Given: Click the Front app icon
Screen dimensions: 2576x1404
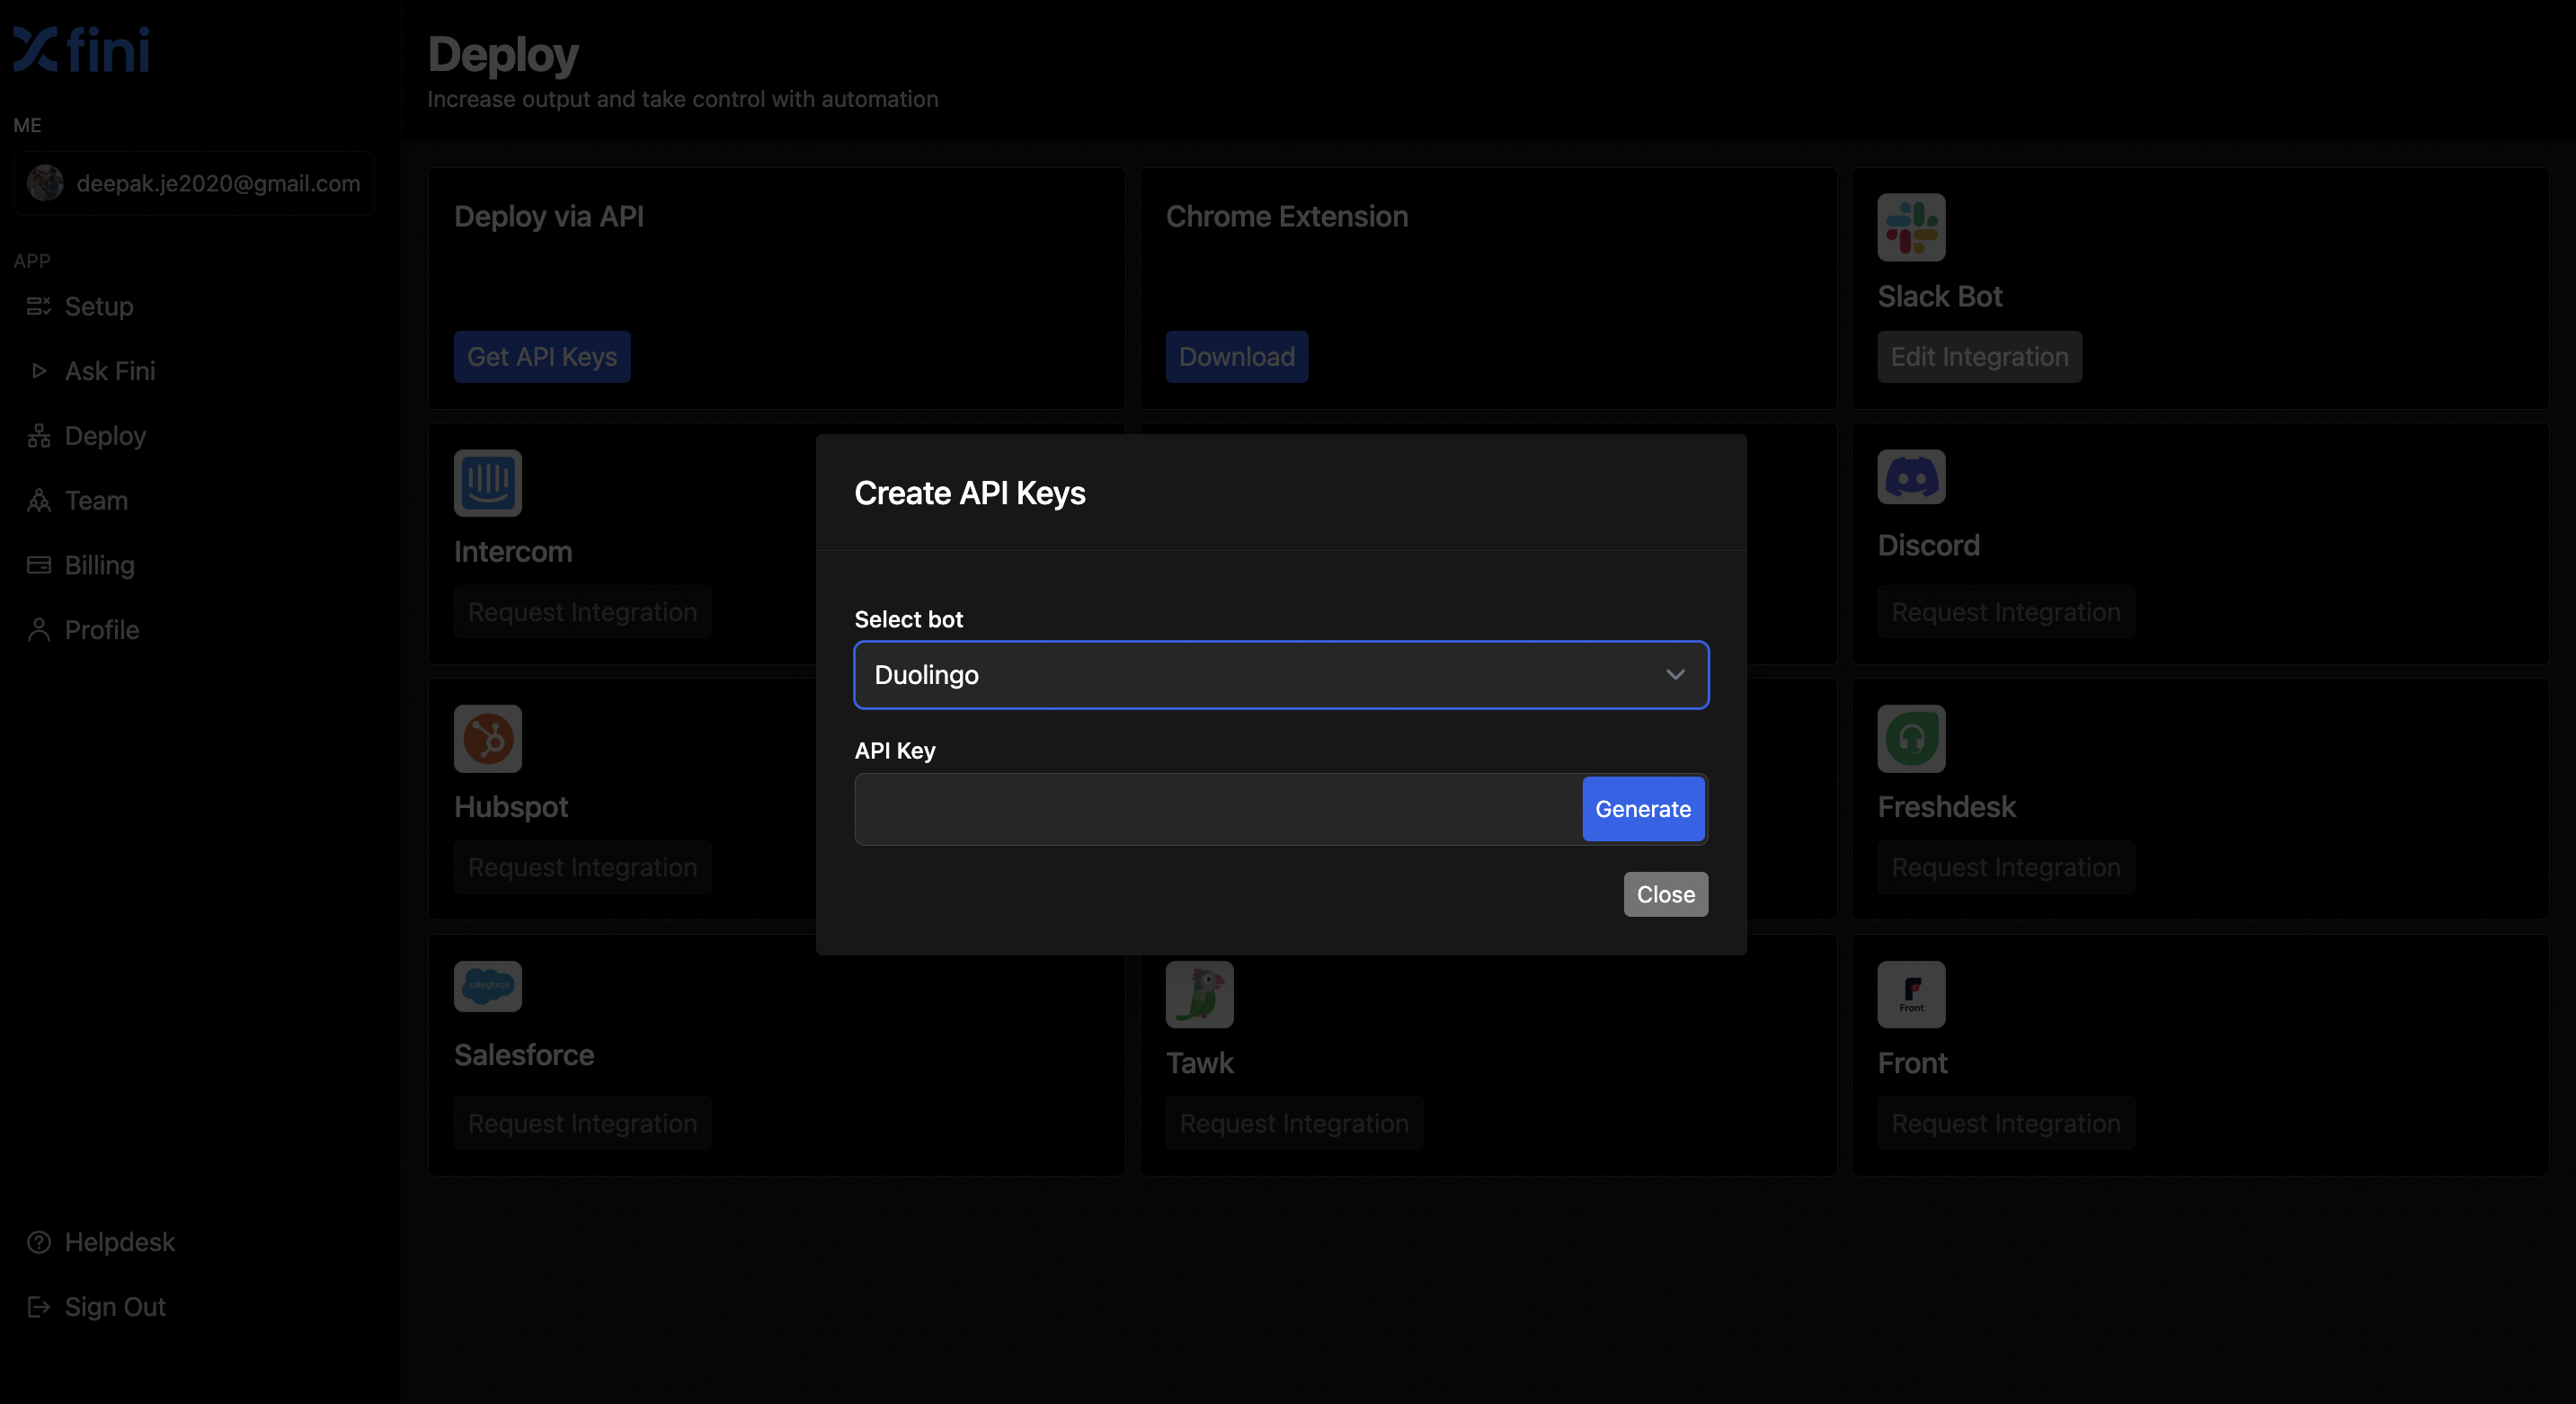Looking at the screenshot, I should [x=1910, y=994].
